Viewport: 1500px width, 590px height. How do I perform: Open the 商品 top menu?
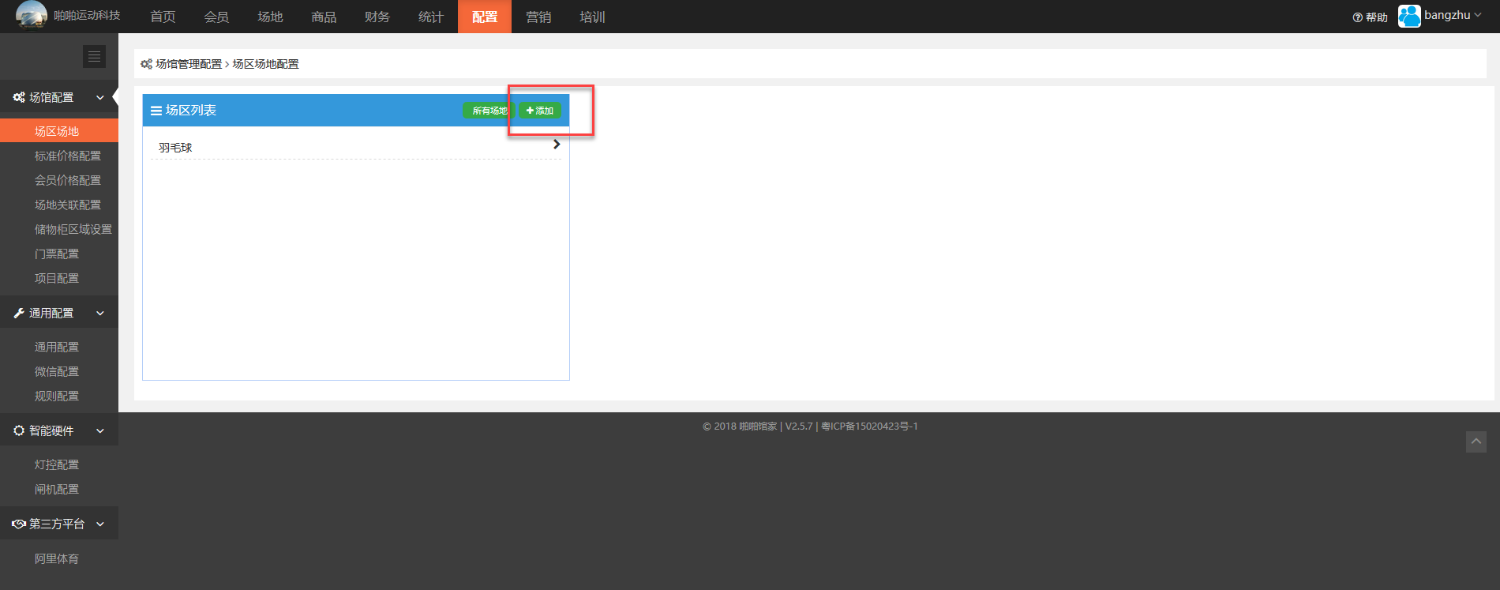click(324, 17)
